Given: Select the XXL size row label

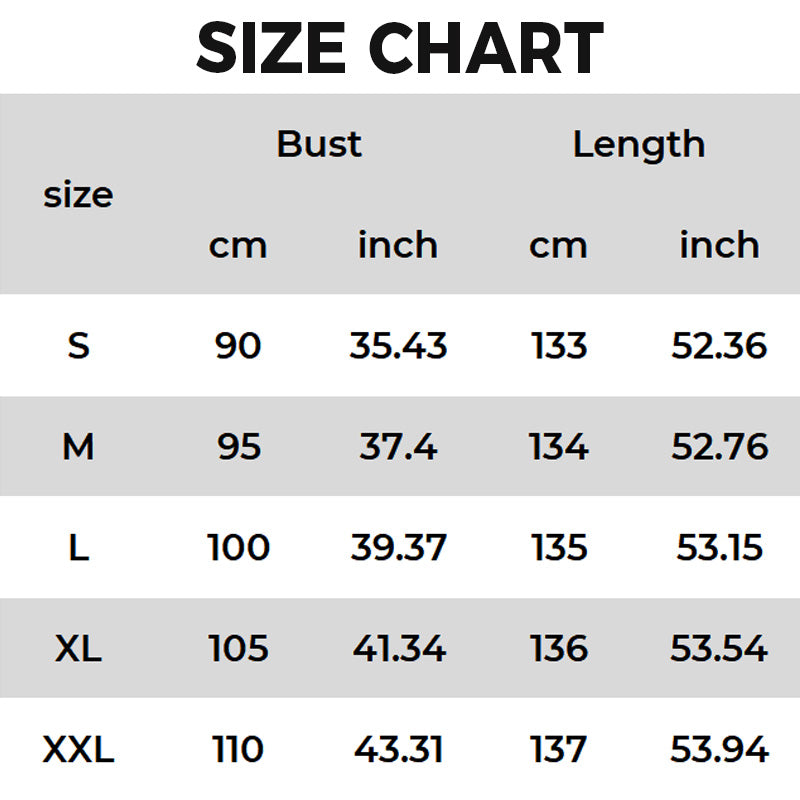Looking at the screenshot, I should click(78, 749).
